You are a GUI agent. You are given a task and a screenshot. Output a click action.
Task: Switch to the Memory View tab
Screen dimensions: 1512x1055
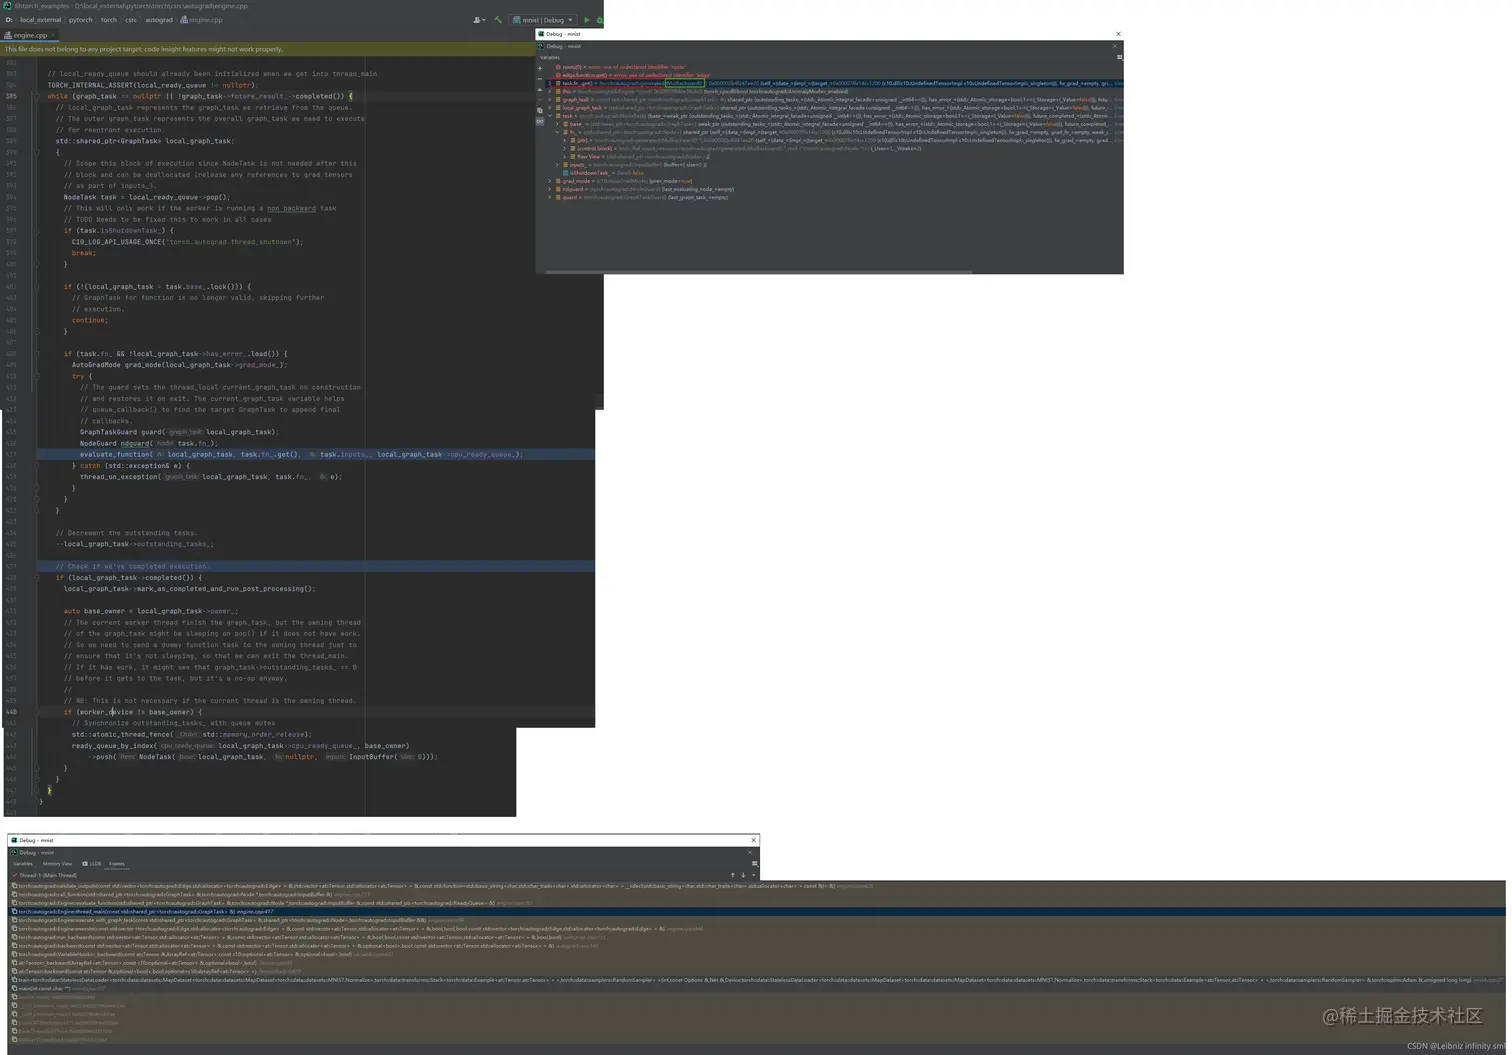tap(56, 864)
